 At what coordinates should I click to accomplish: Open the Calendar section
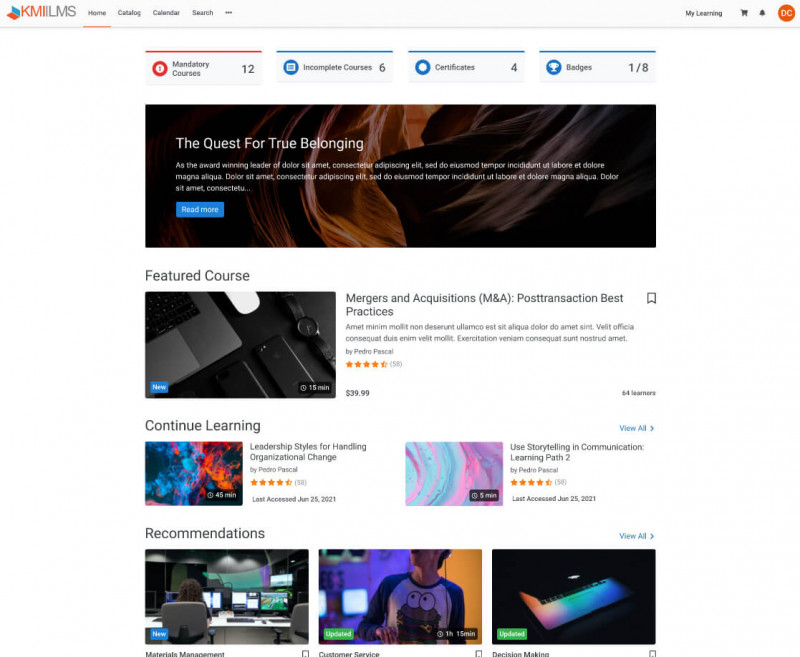click(165, 13)
